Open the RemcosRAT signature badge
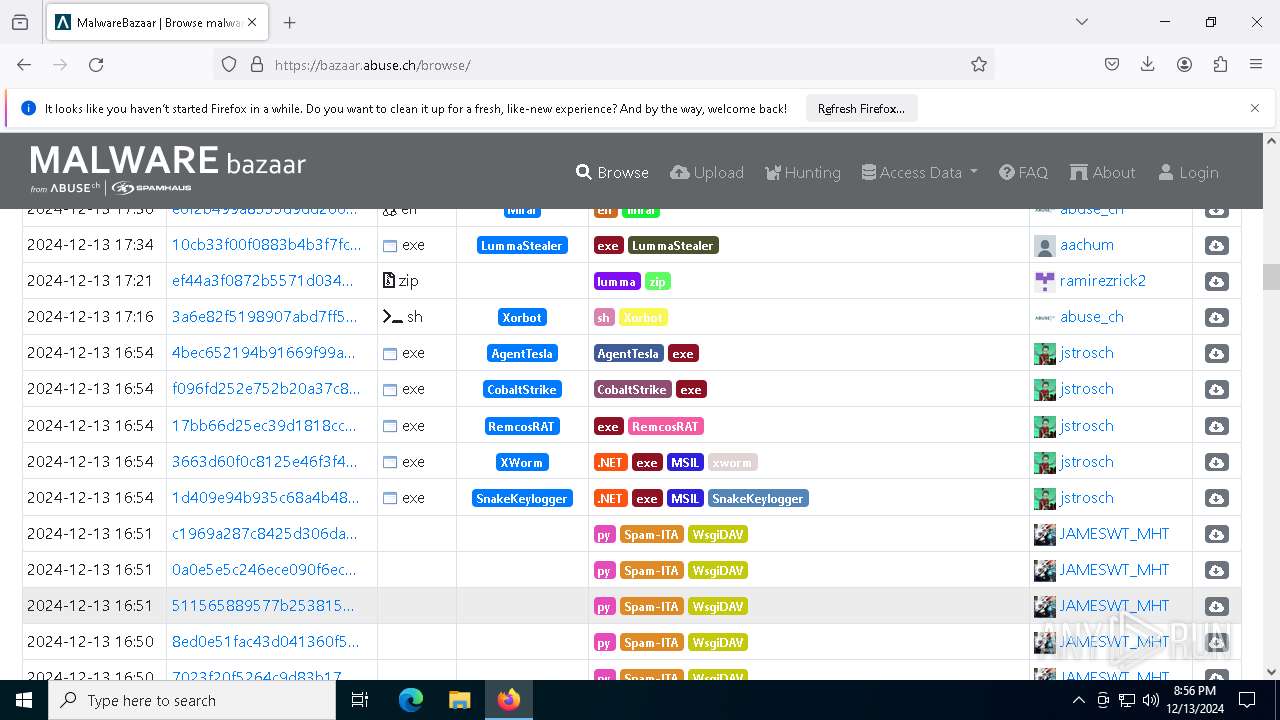The height and width of the screenshot is (720, 1280). [x=522, y=426]
